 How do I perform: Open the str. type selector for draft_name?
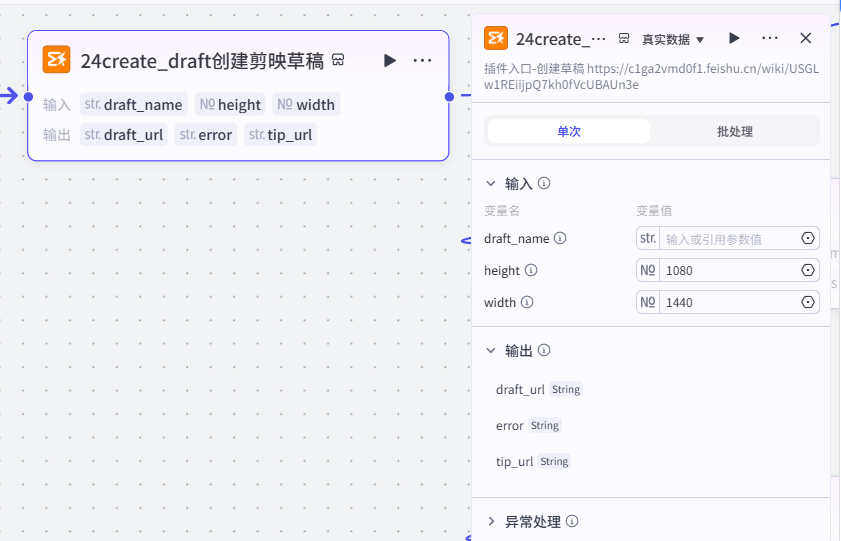tap(648, 238)
